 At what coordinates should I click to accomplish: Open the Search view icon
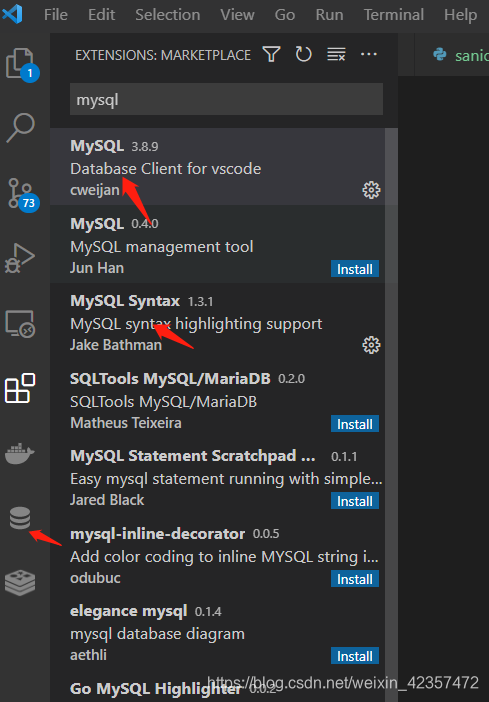20,128
